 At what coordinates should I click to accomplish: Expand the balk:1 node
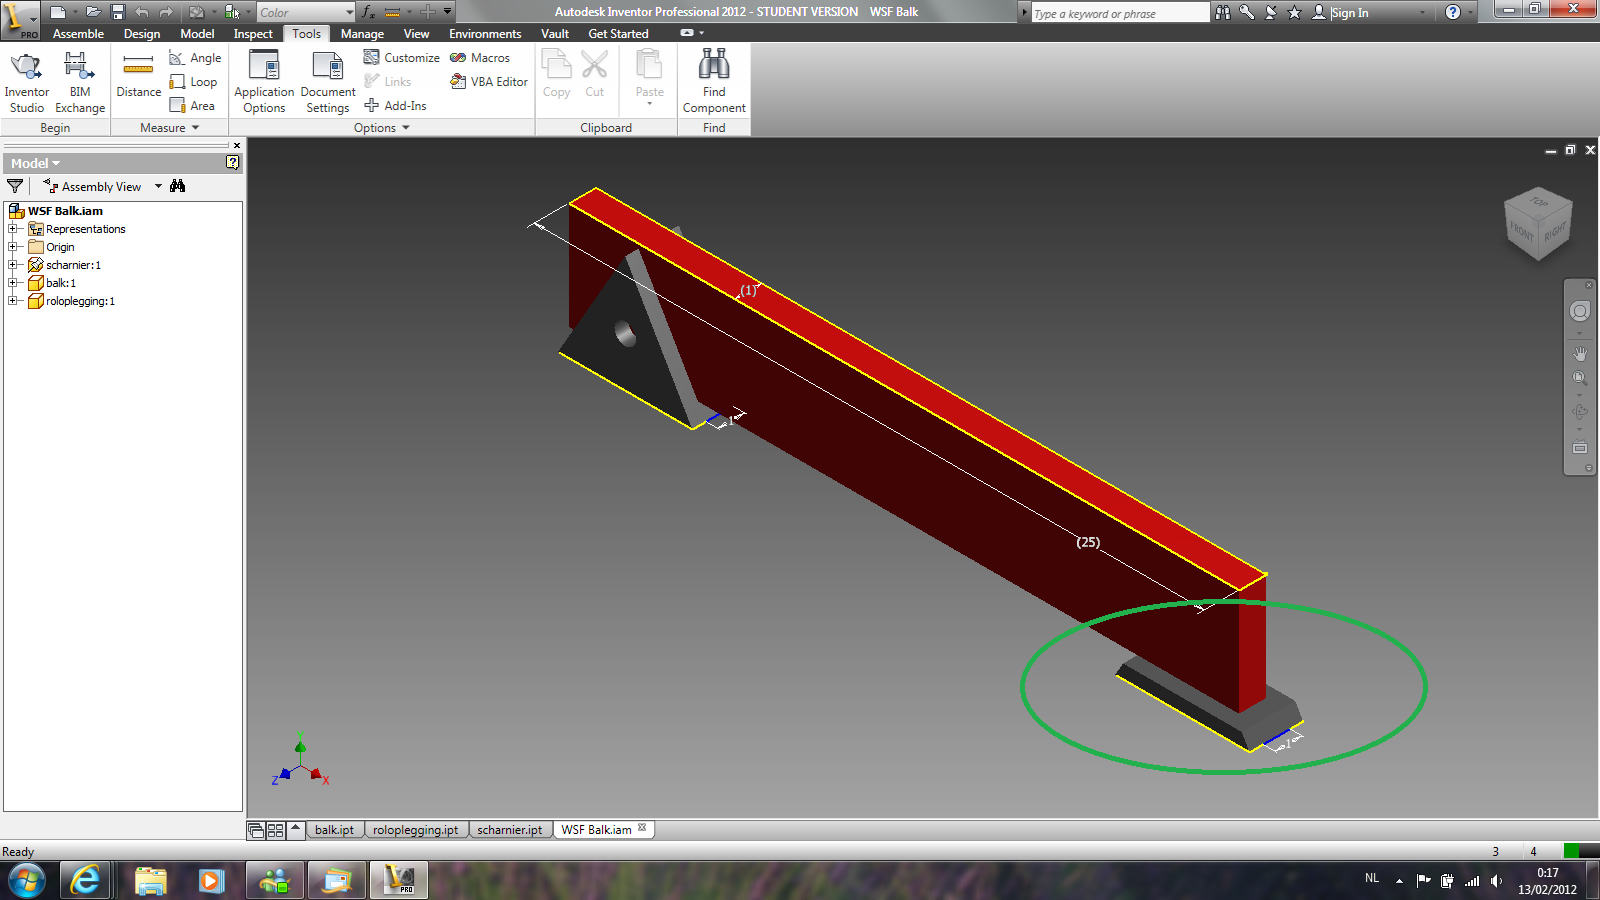click(x=13, y=283)
